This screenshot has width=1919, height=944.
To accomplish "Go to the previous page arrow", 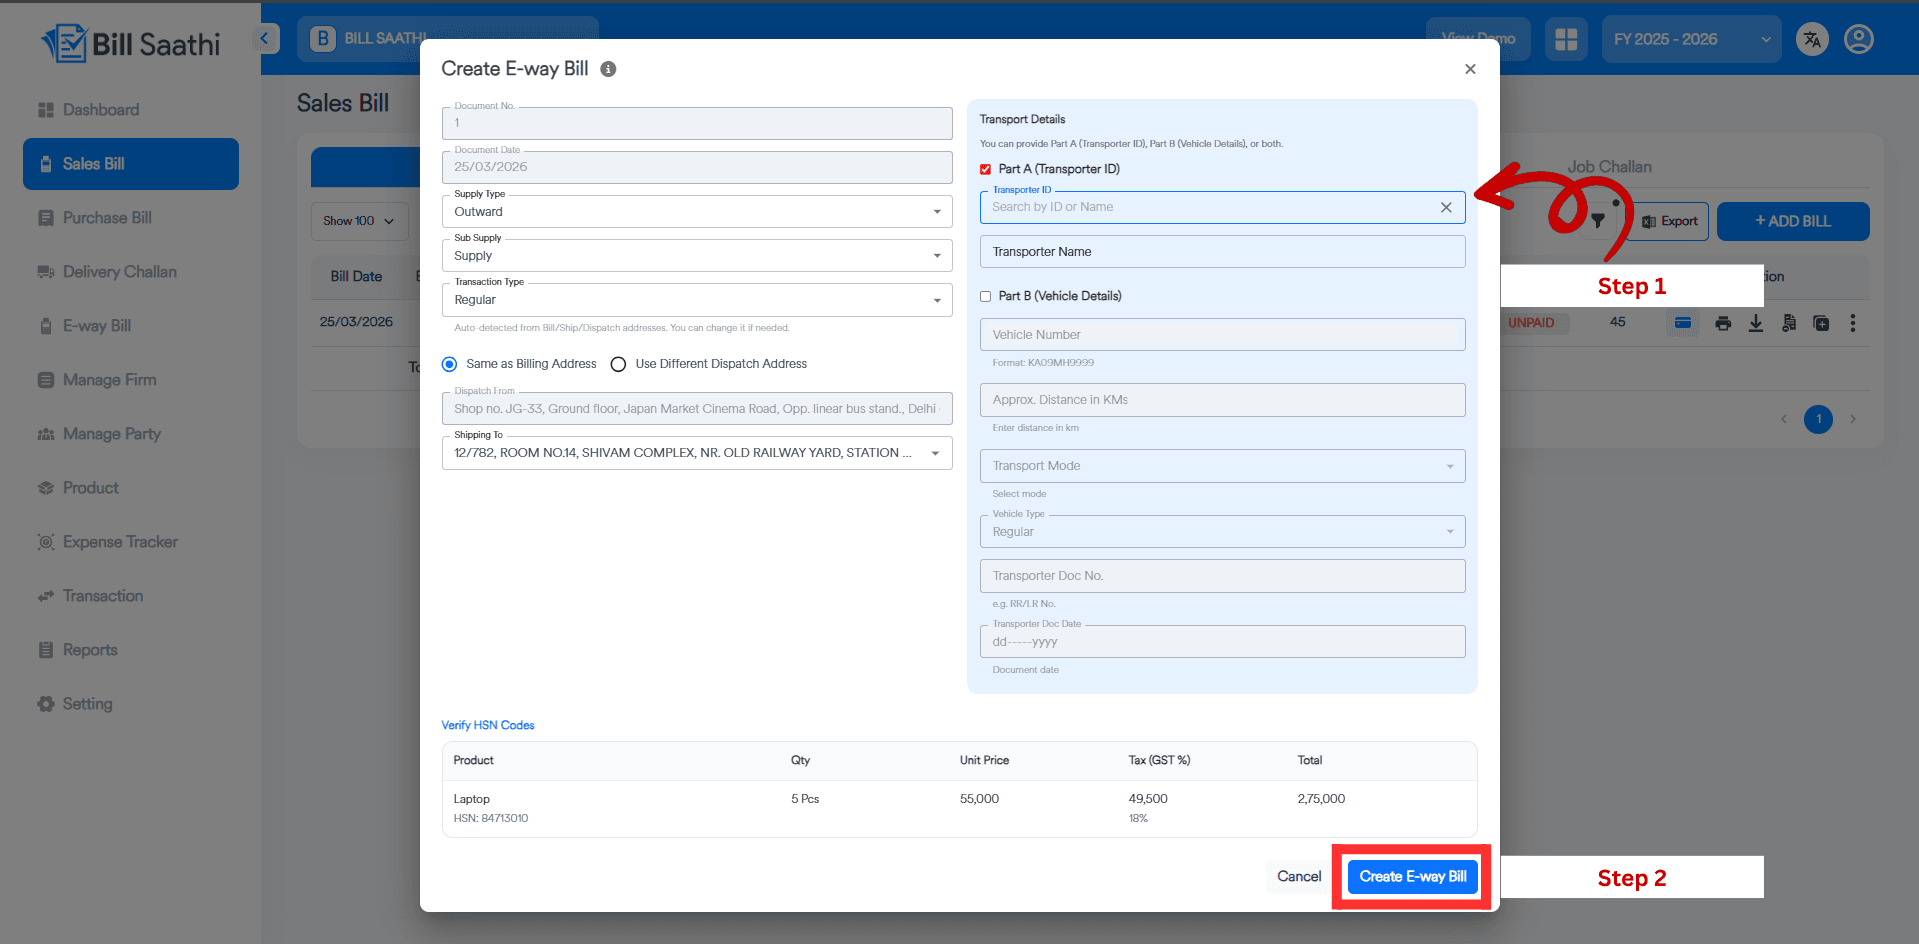I will pos(1784,419).
